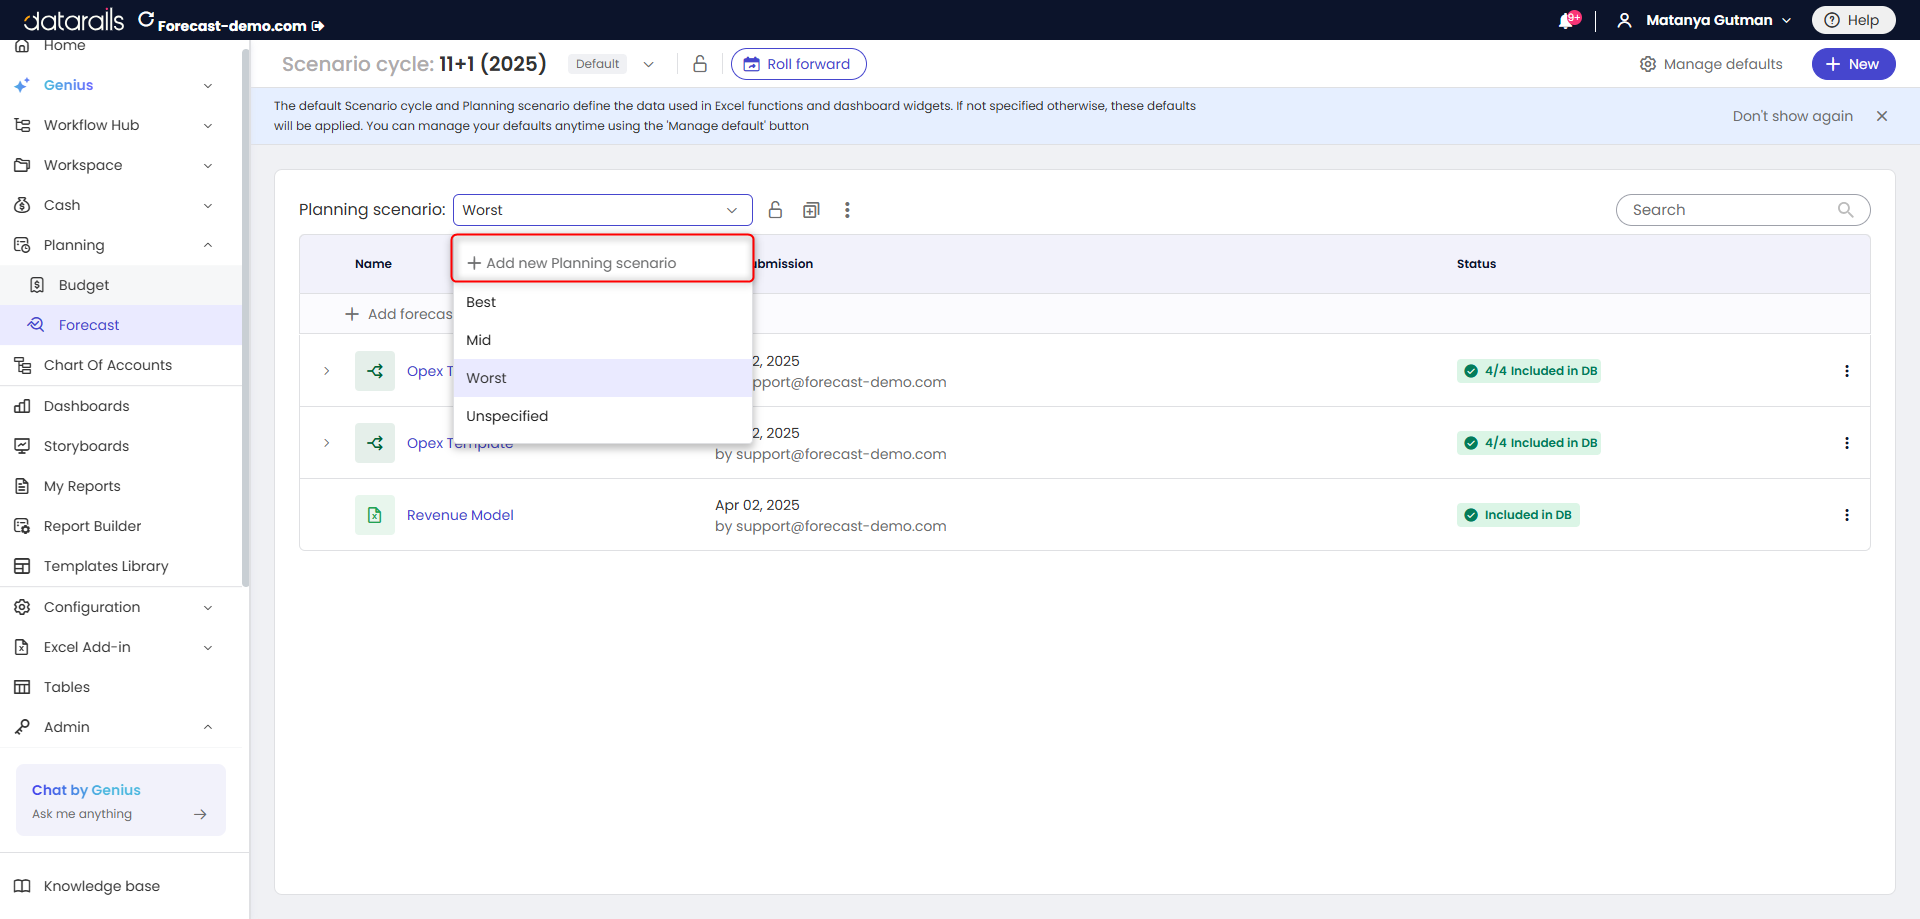Expand the Workspace sidebar section

pyautogui.click(x=208, y=166)
